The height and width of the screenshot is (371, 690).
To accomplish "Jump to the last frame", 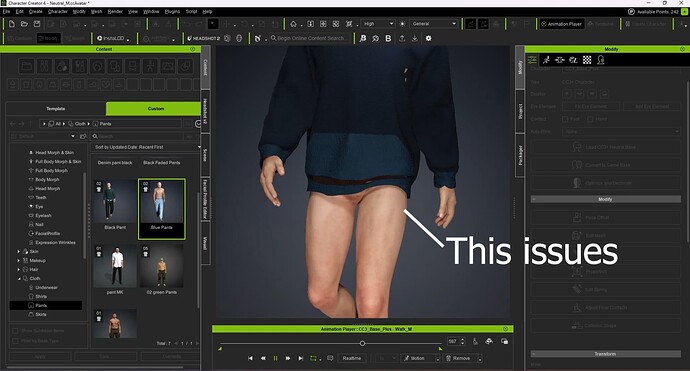I will point(301,358).
